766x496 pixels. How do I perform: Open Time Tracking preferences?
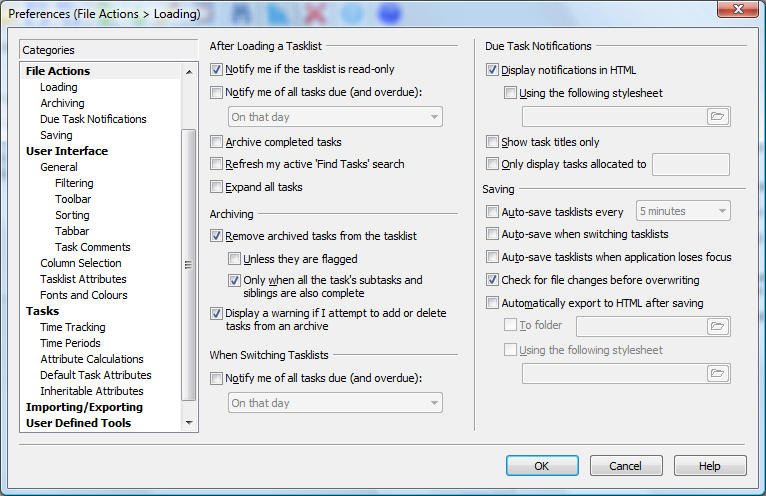(73, 327)
